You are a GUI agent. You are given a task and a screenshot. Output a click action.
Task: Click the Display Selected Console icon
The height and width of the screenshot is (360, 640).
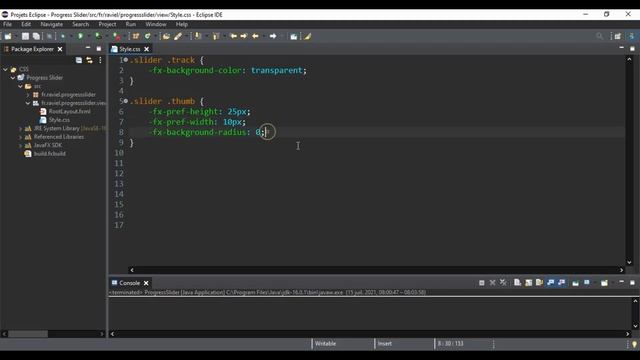click(x=587, y=282)
